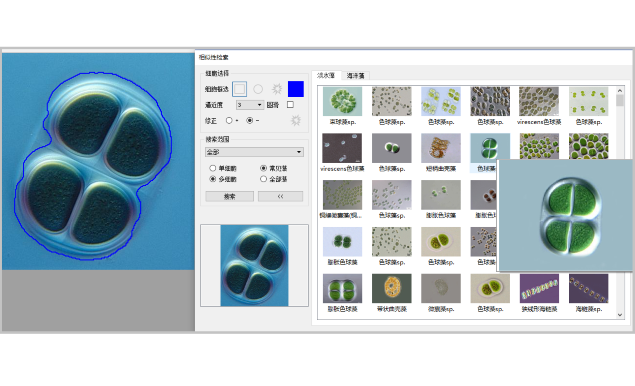Select the purple 海链藻sp. thumbnail
Screen dimensions: 635x386
click(588, 288)
